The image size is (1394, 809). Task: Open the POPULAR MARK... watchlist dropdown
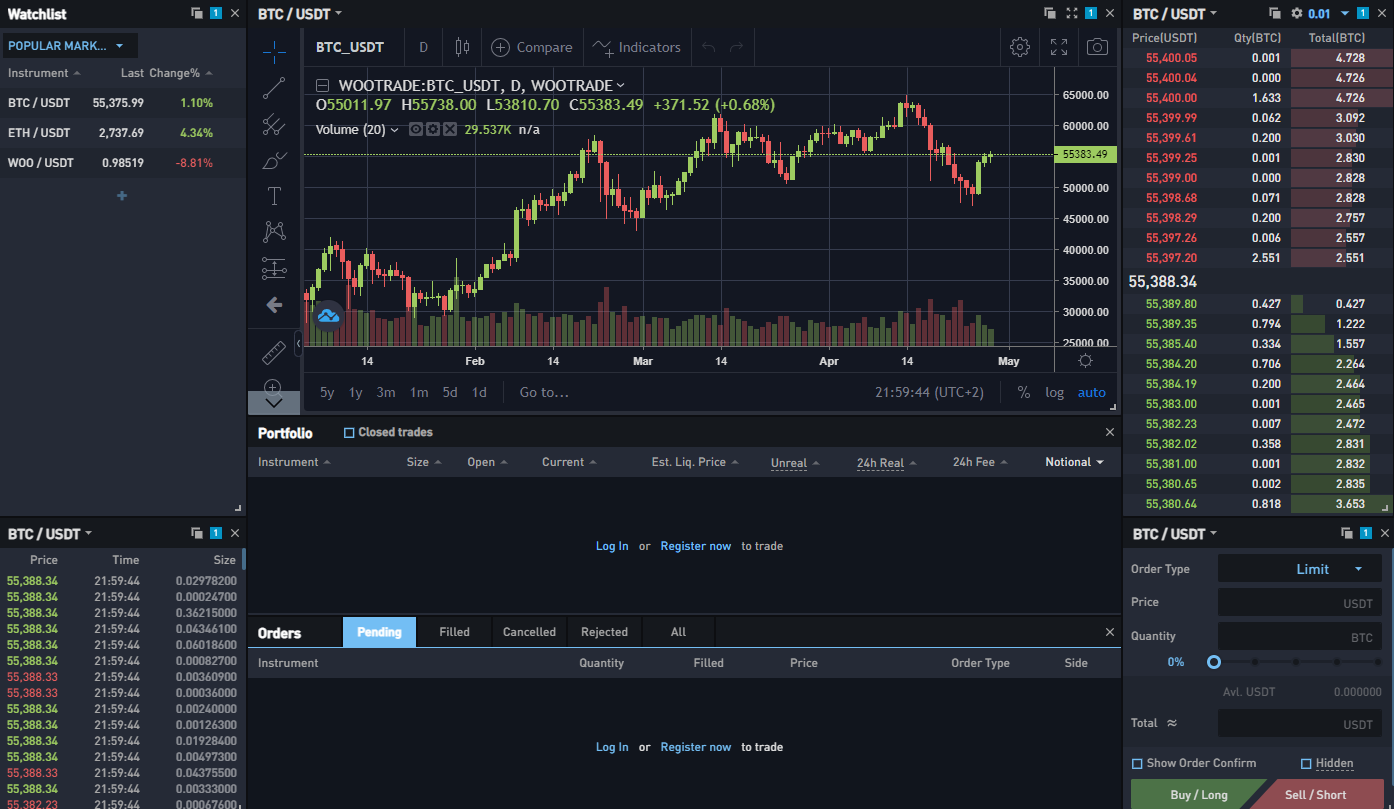pyautogui.click(x=70, y=46)
